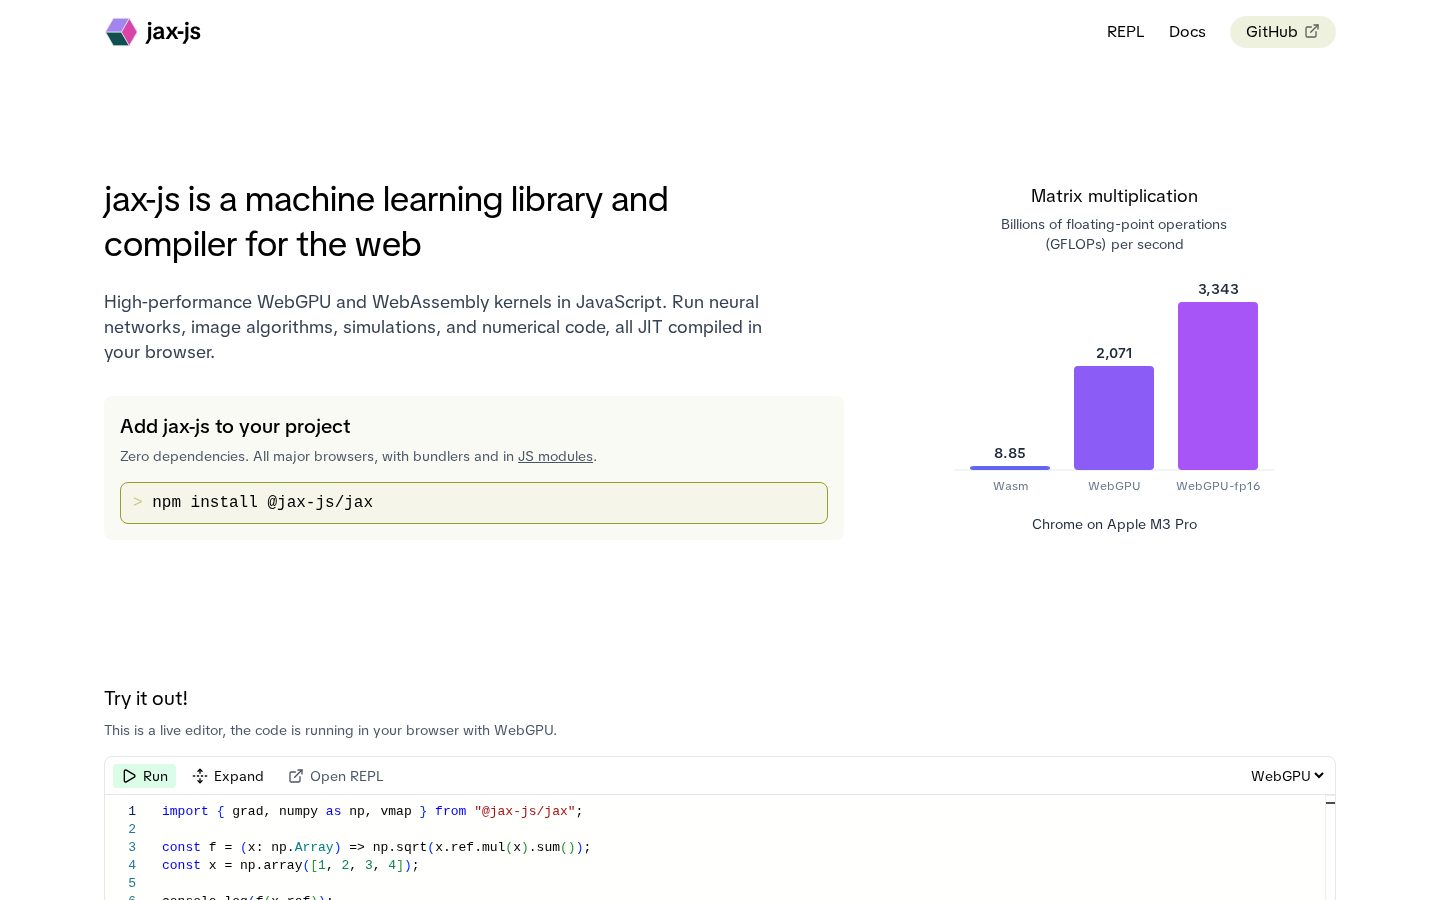Image resolution: width=1440 pixels, height=900 pixels.
Task: Expand the live code editor
Action: click(228, 776)
